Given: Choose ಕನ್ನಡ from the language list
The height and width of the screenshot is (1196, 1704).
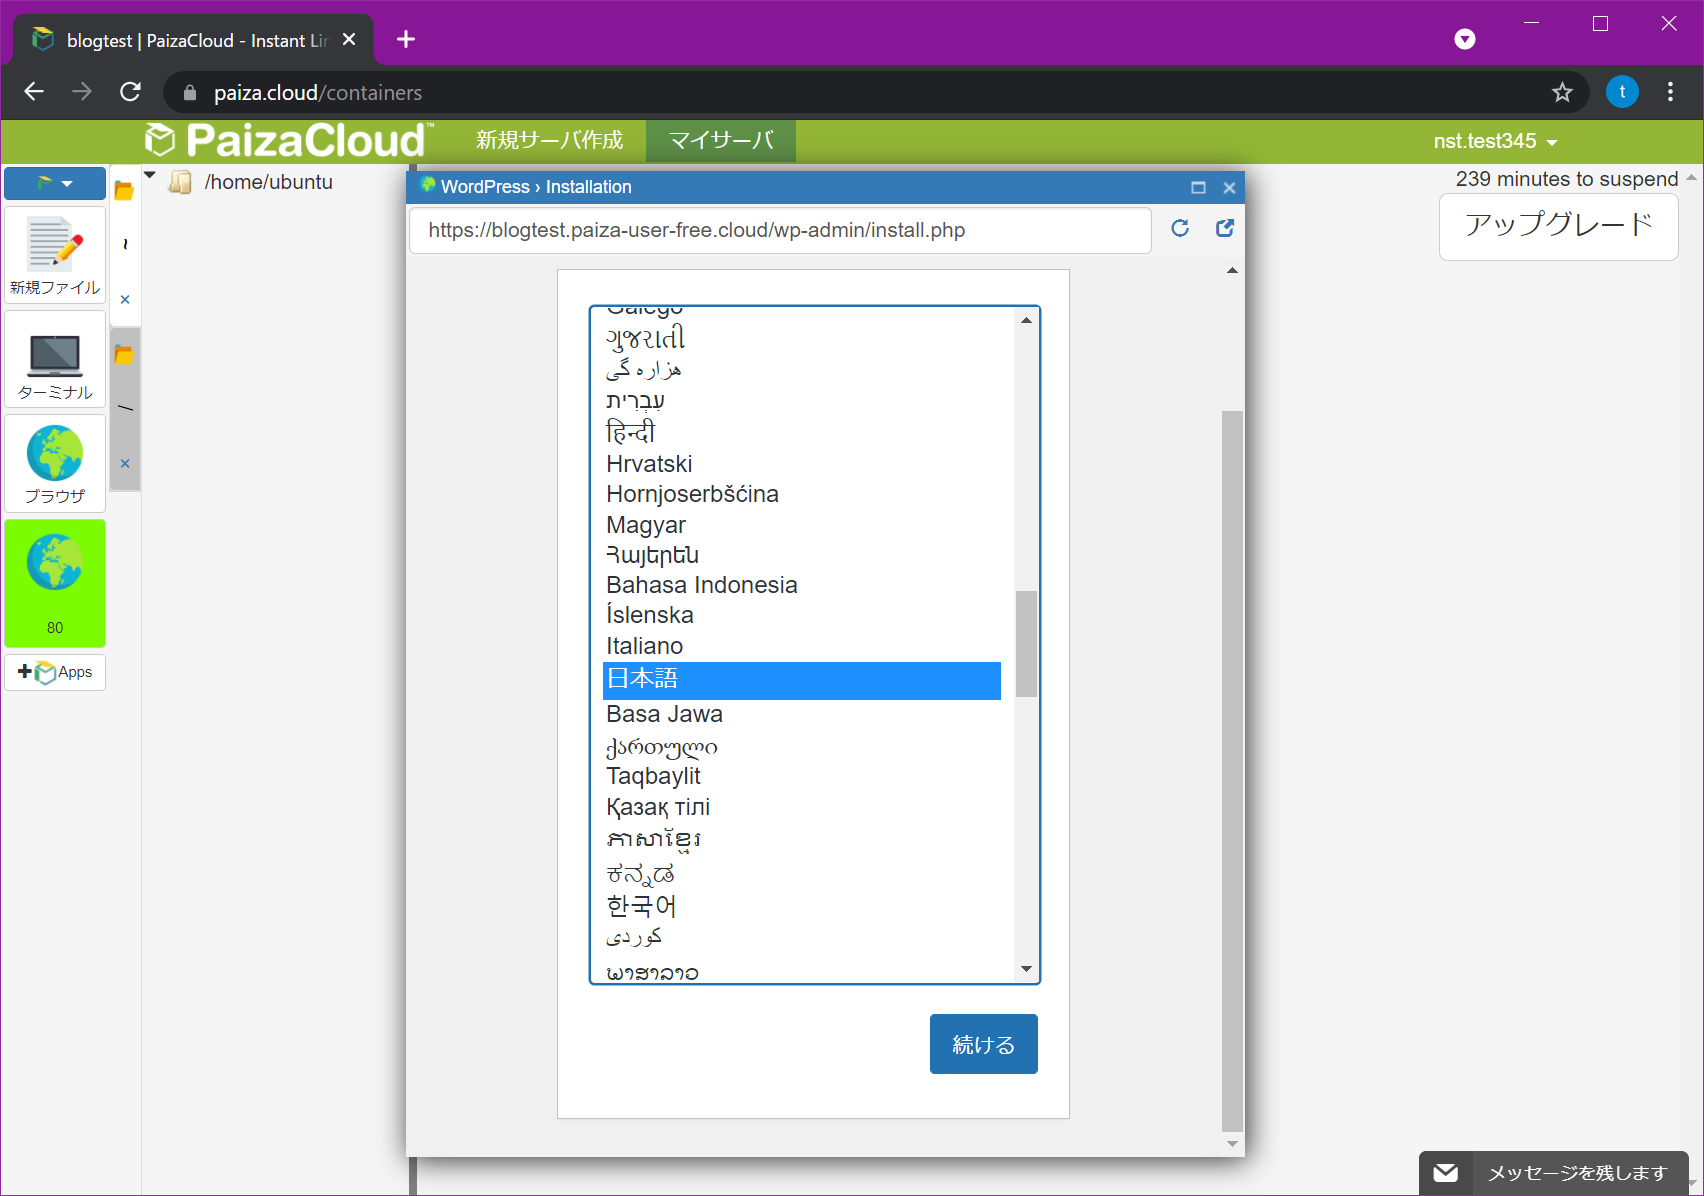Looking at the screenshot, I should coord(802,873).
